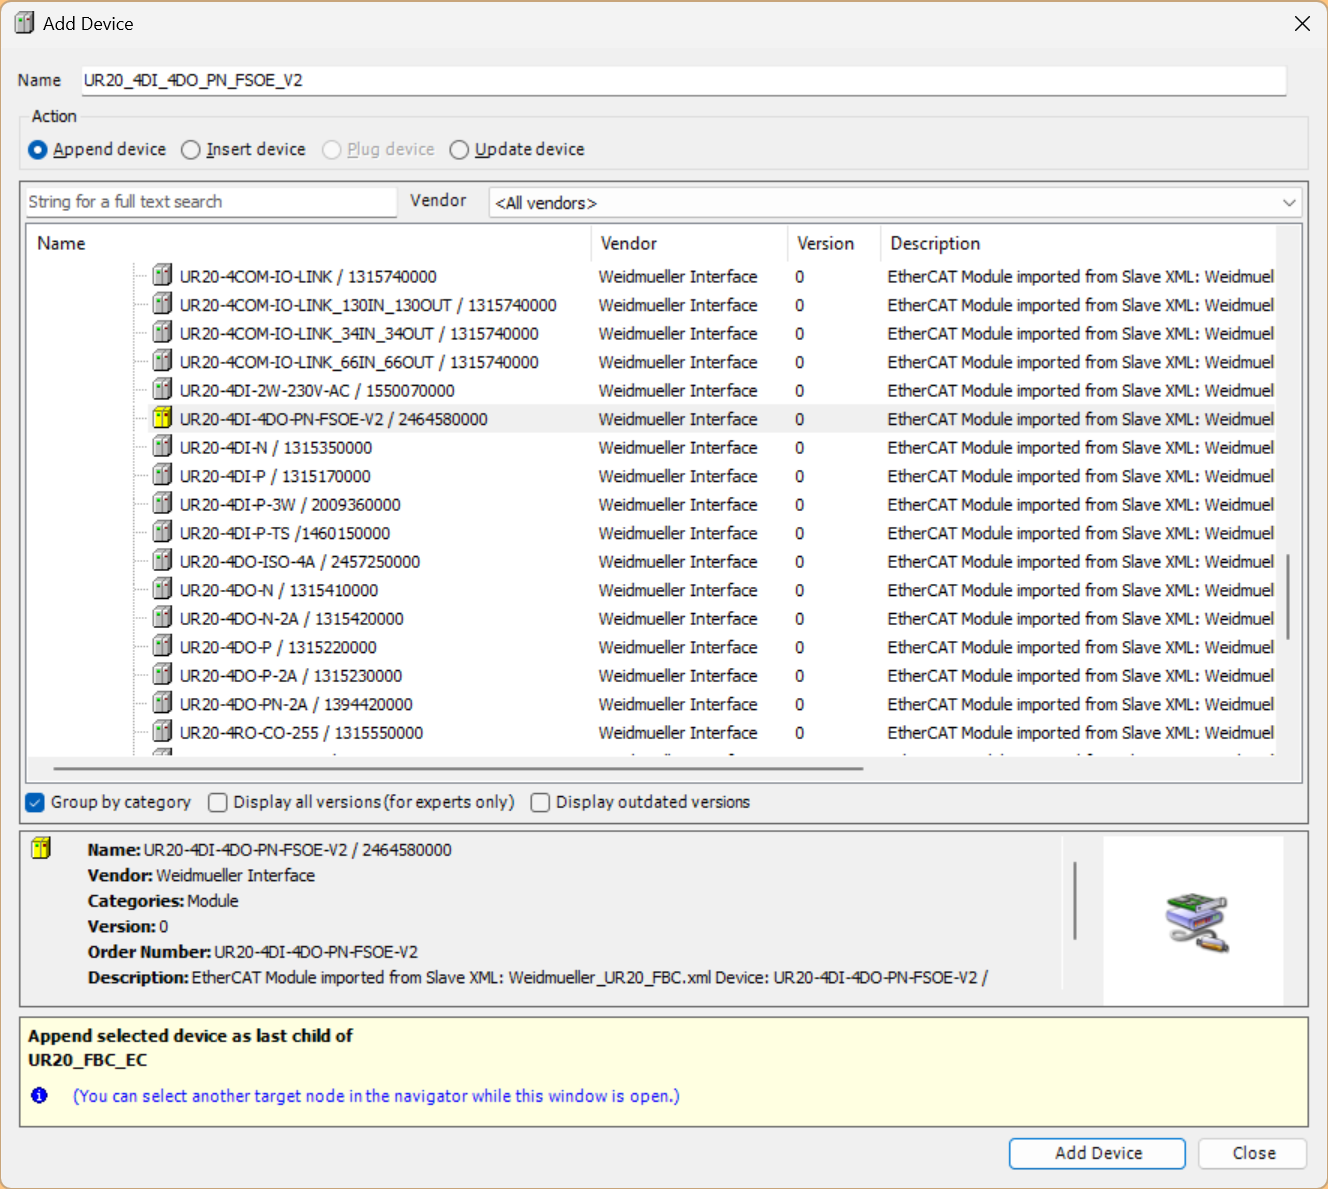Select Insert device radio button

pos(191,150)
